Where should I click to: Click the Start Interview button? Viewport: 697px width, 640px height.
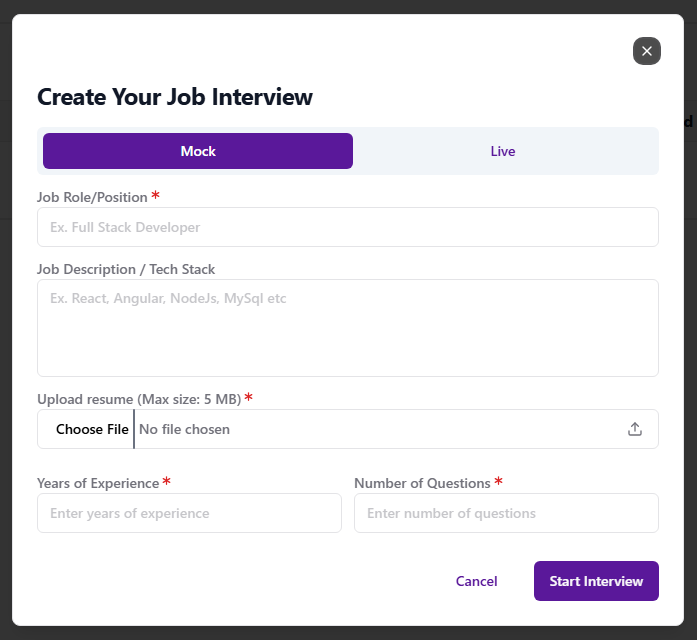[x=596, y=581]
